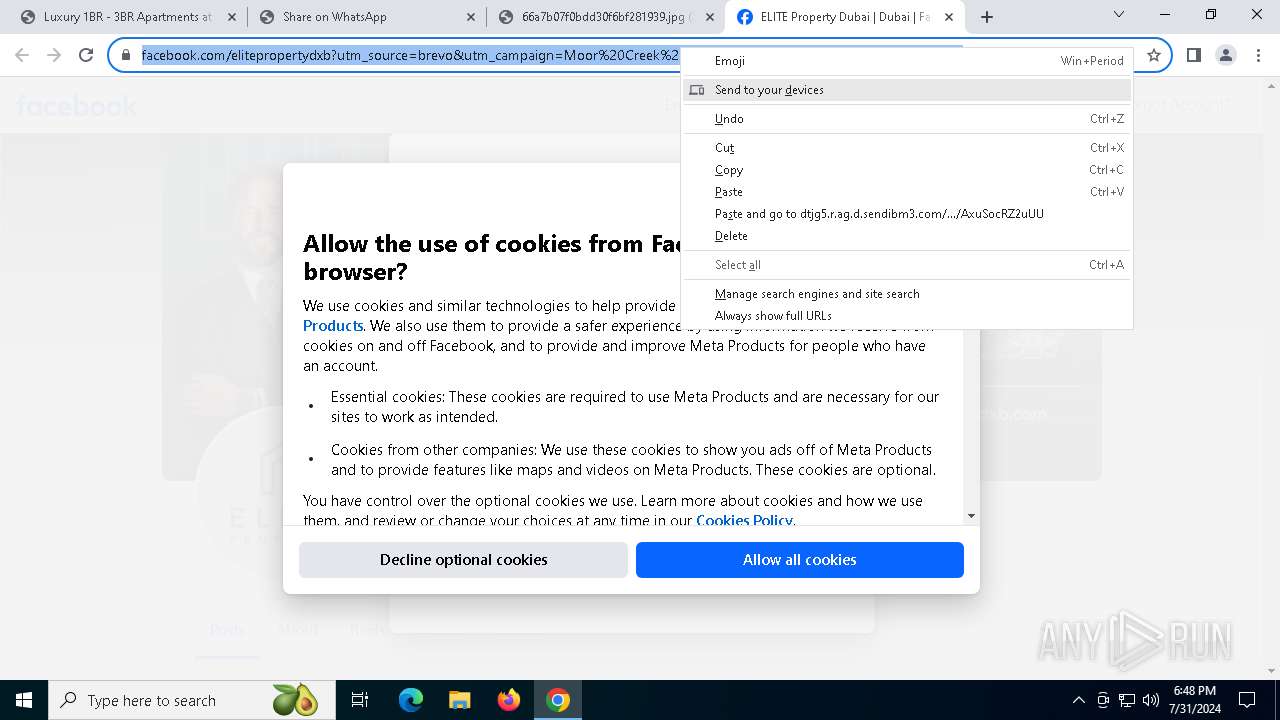1280x720 pixels.
Task: Open Firefox from the taskbar
Action: click(509, 700)
